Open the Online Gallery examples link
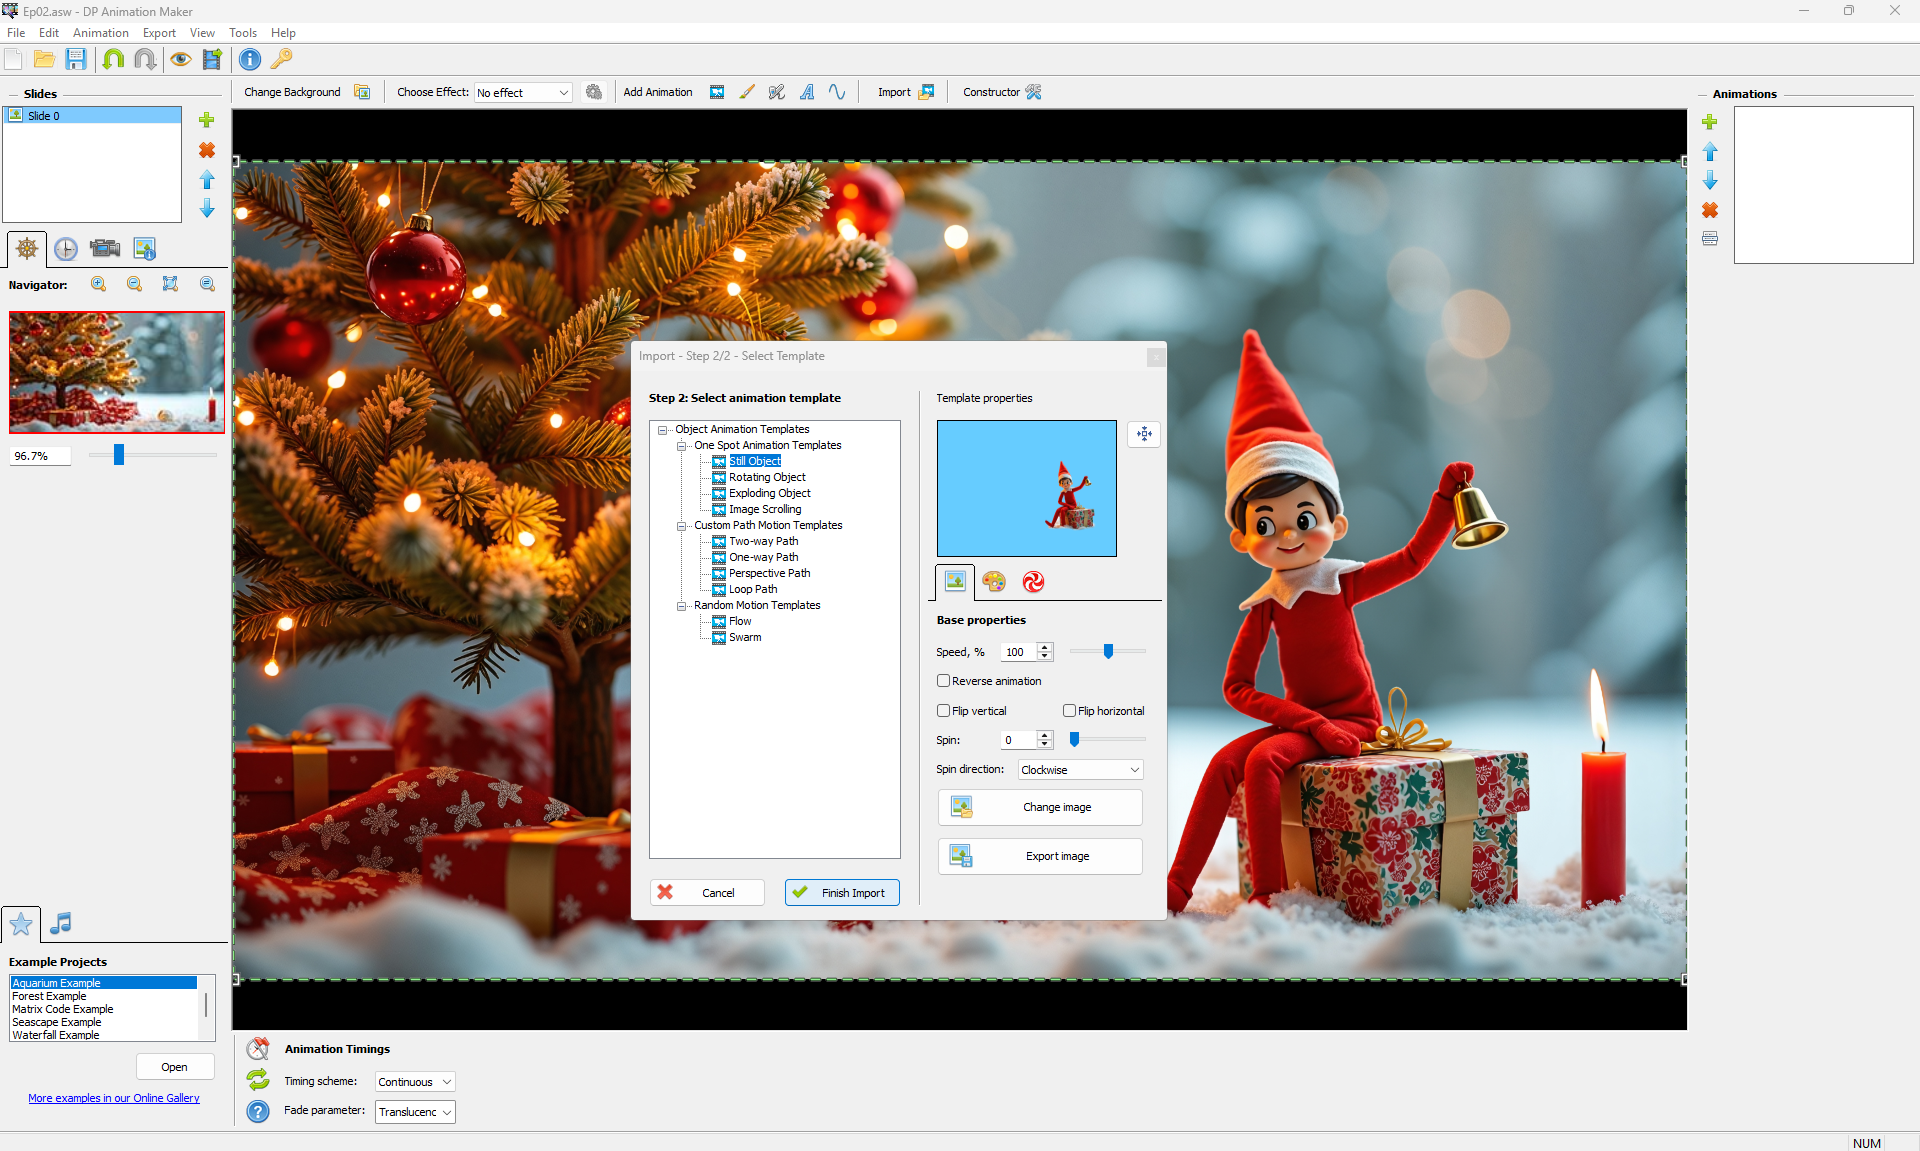Screen dimensions: 1920x1151 114,1098
